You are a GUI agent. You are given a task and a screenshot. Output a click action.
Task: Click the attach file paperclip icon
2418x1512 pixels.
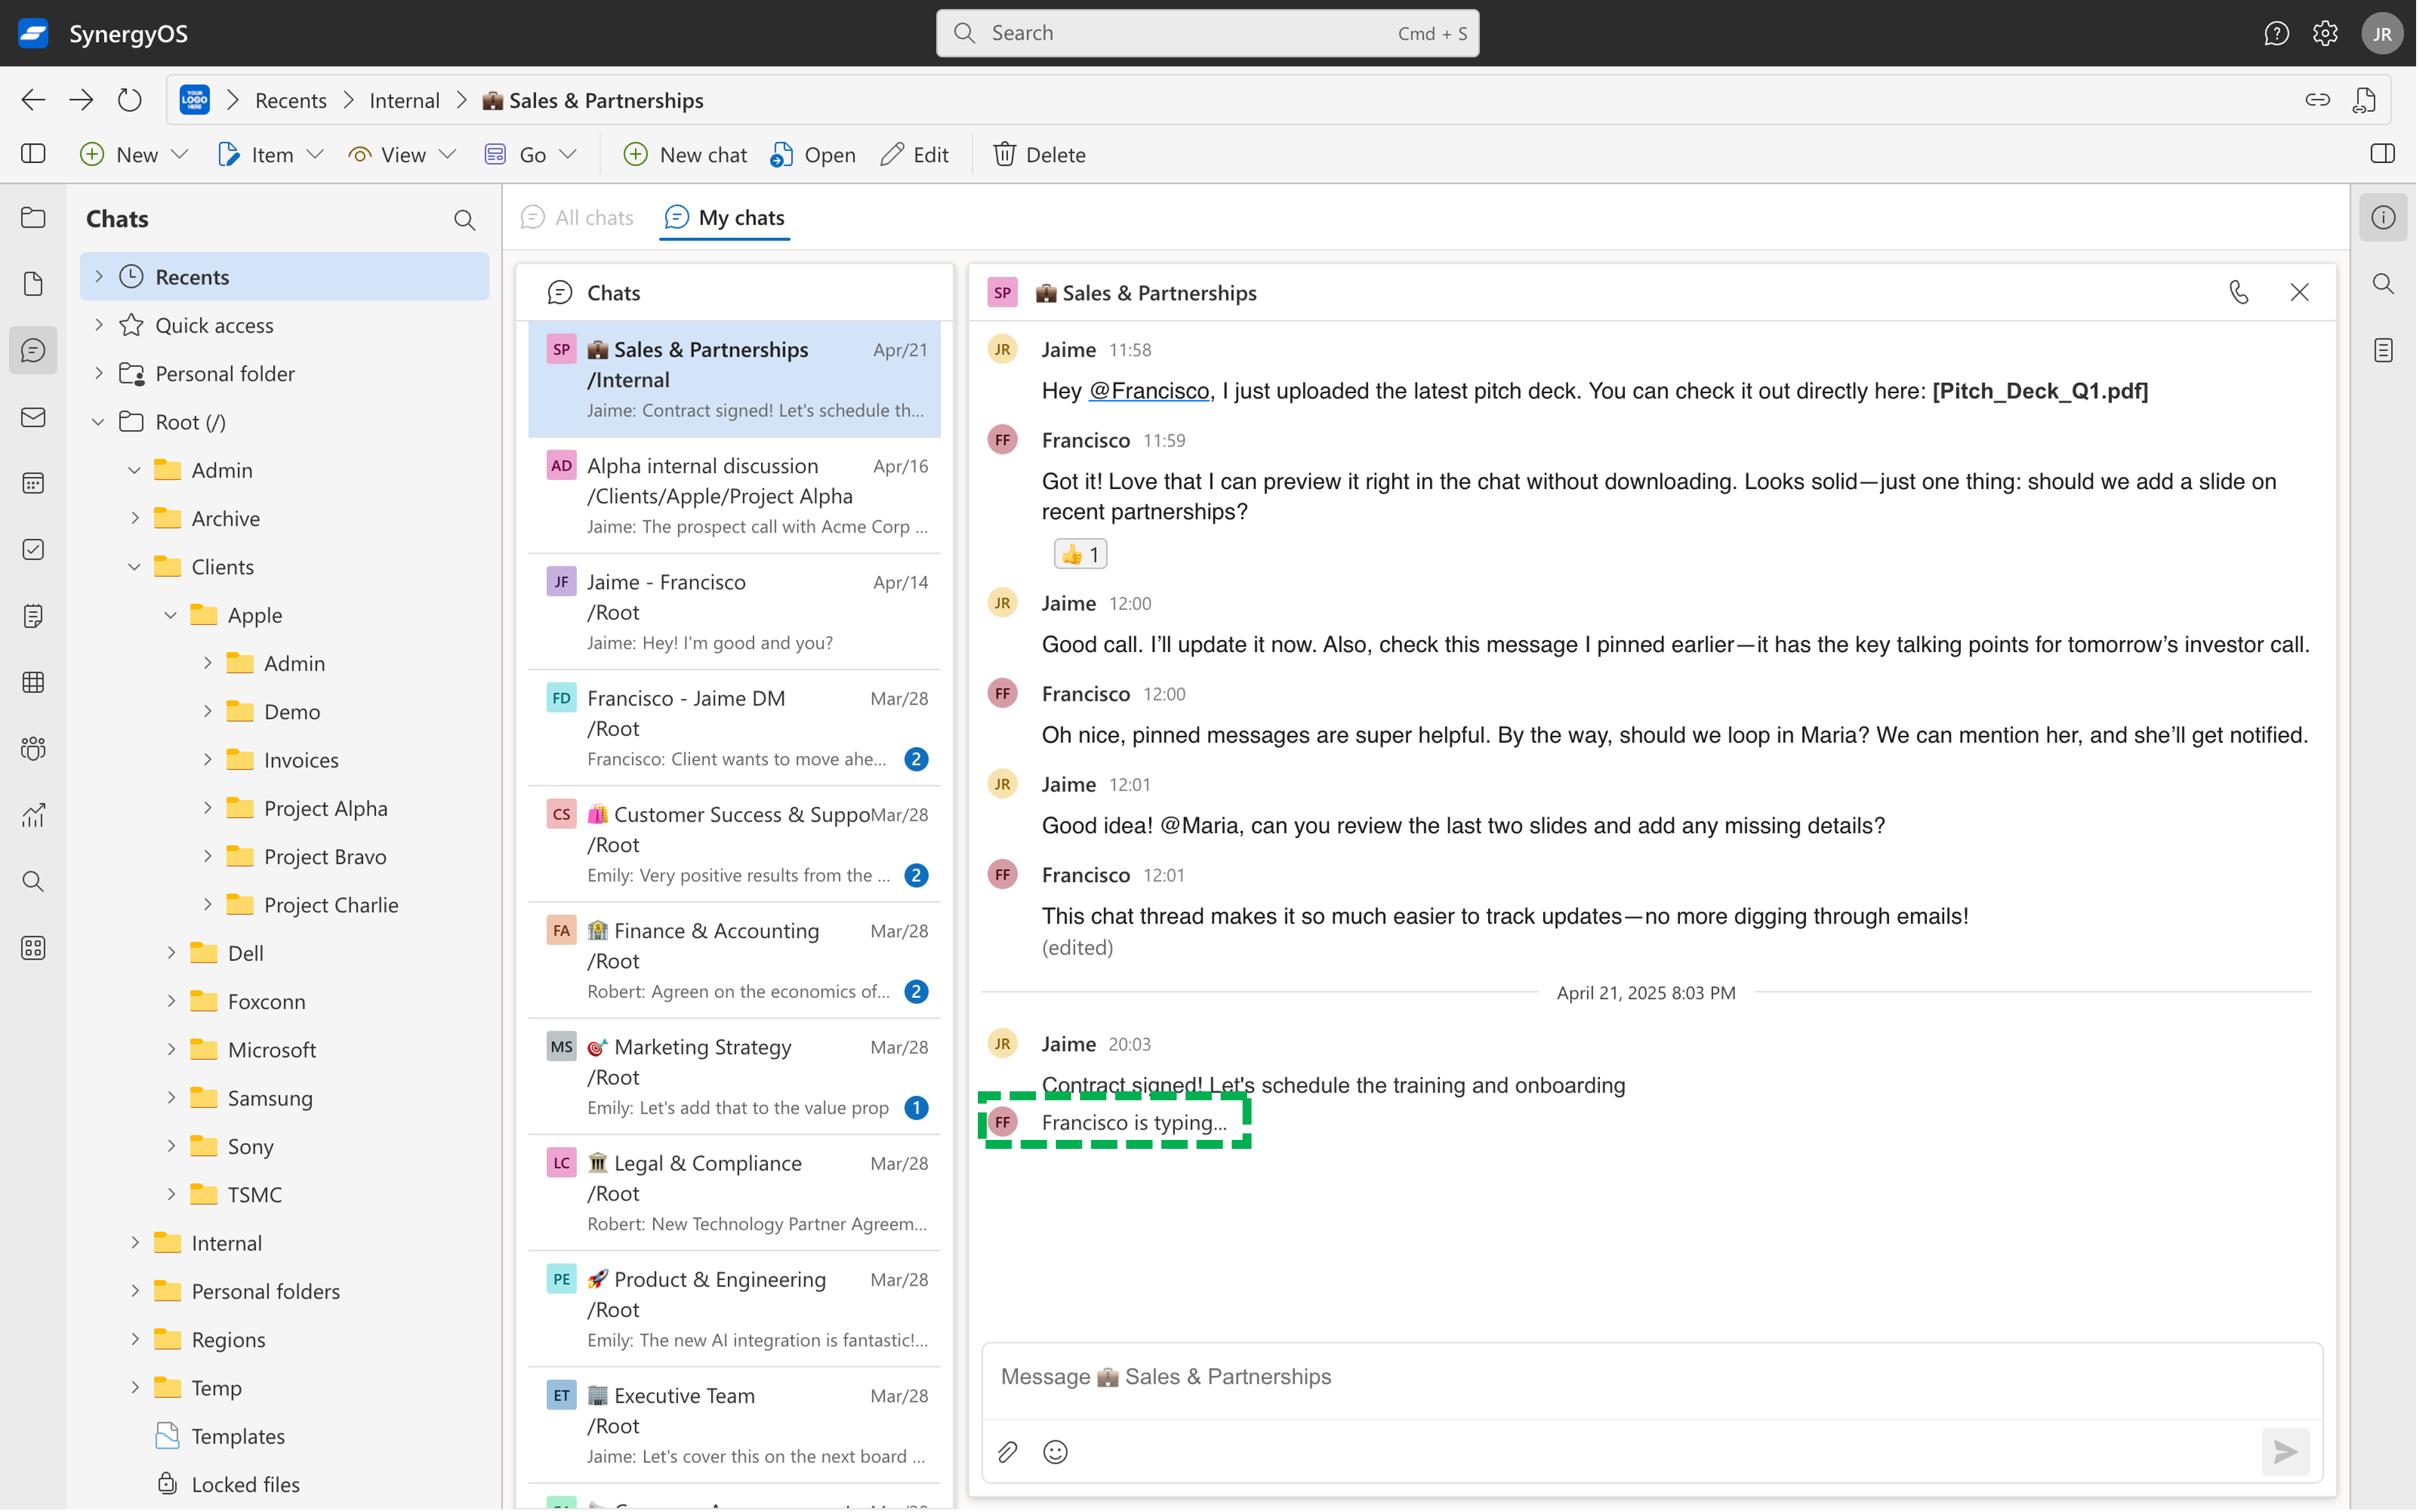(x=1007, y=1451)
